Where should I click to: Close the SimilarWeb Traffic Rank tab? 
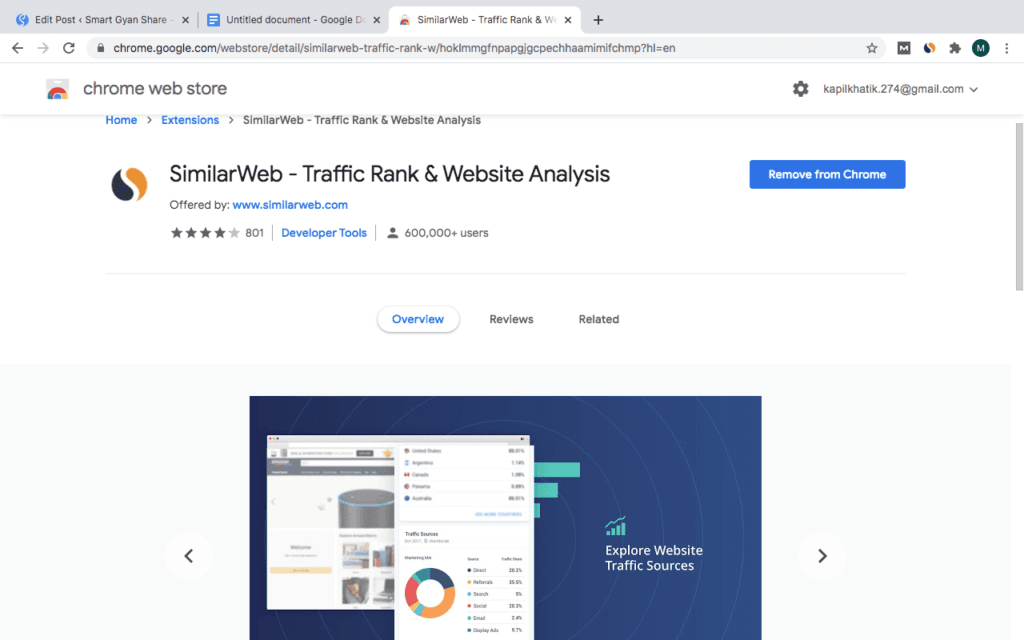pos(568,20)
